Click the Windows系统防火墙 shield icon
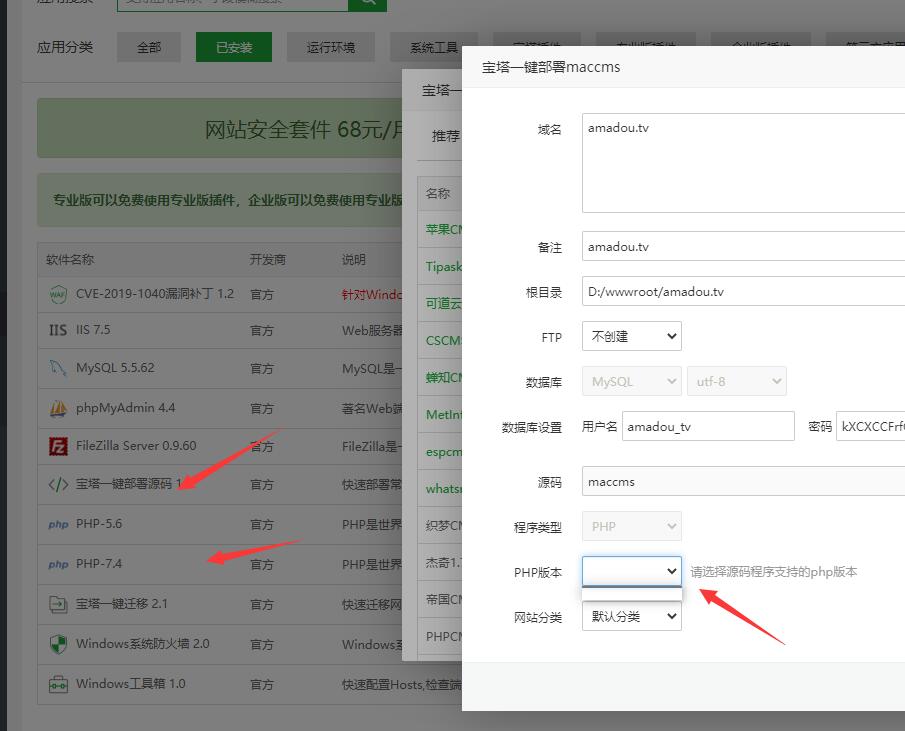 (x=58, y=644)
